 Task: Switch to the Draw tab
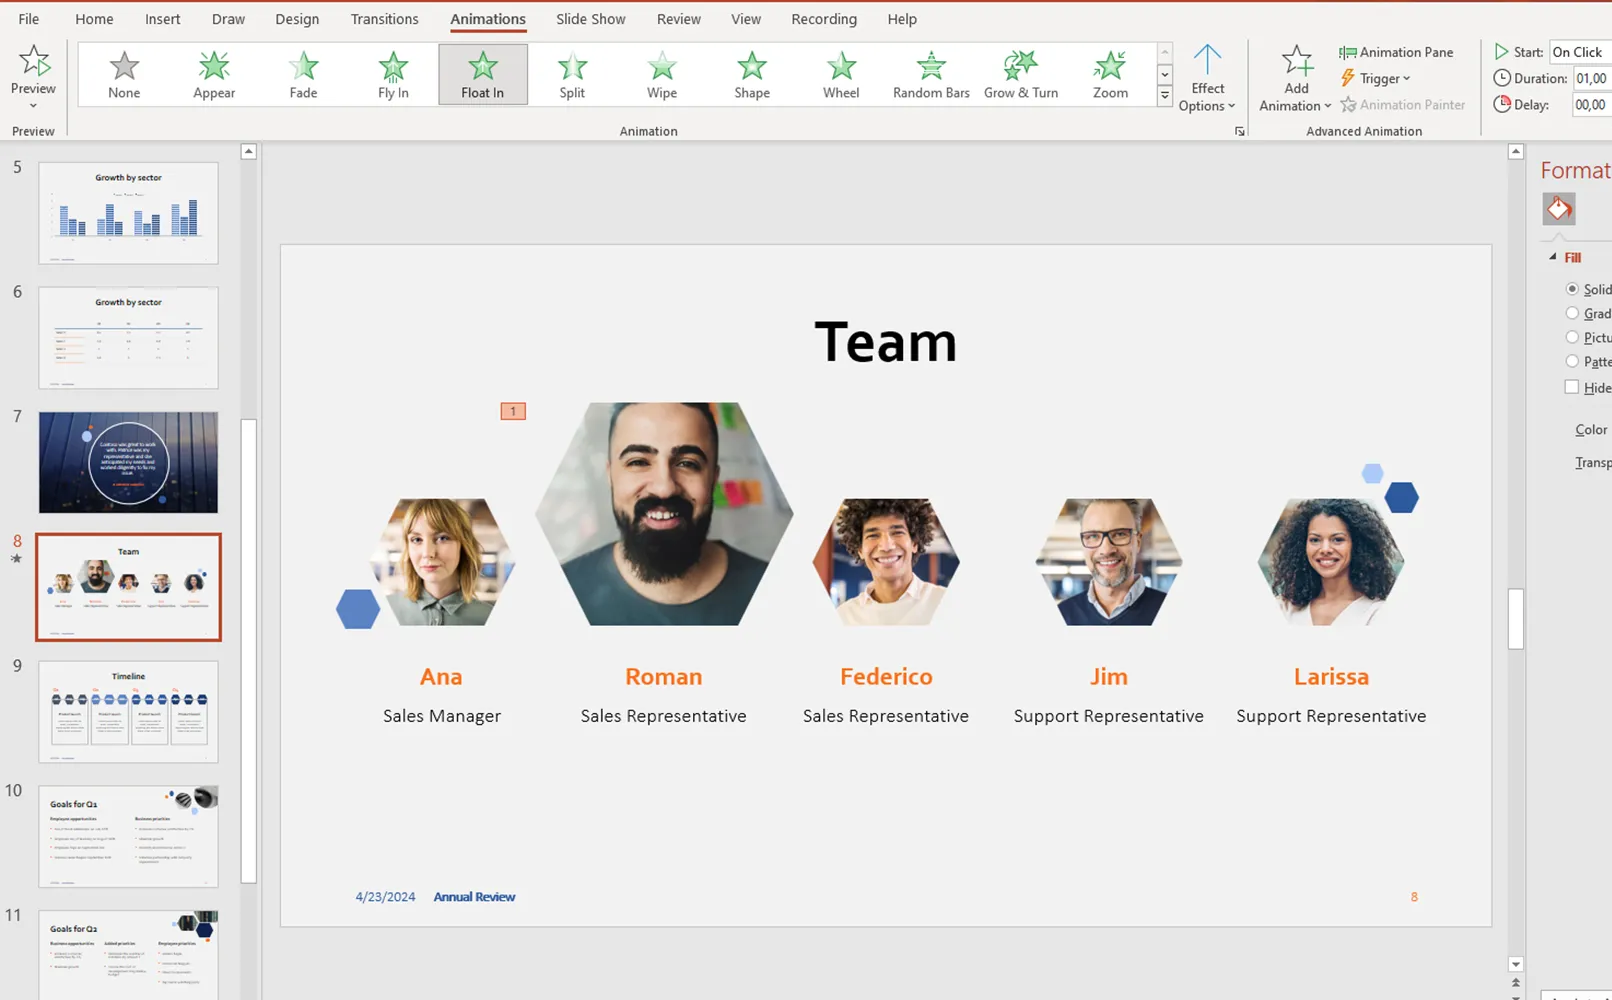point(228,19)
